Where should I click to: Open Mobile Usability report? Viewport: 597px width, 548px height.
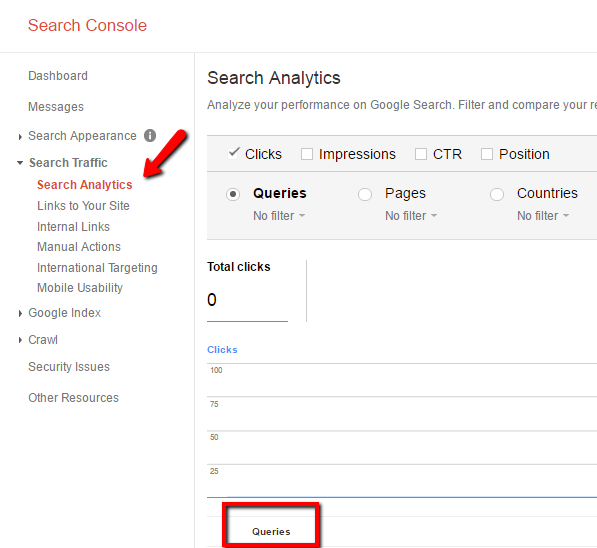tap(80, 288)
